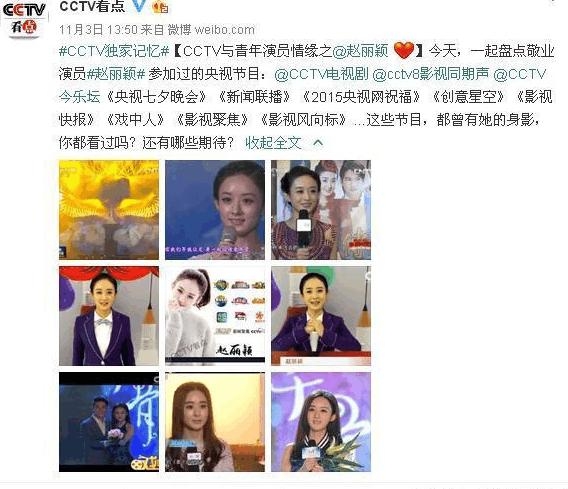
Task: Click the membership badge beside the verified icon
Action: tap(160, 6)
